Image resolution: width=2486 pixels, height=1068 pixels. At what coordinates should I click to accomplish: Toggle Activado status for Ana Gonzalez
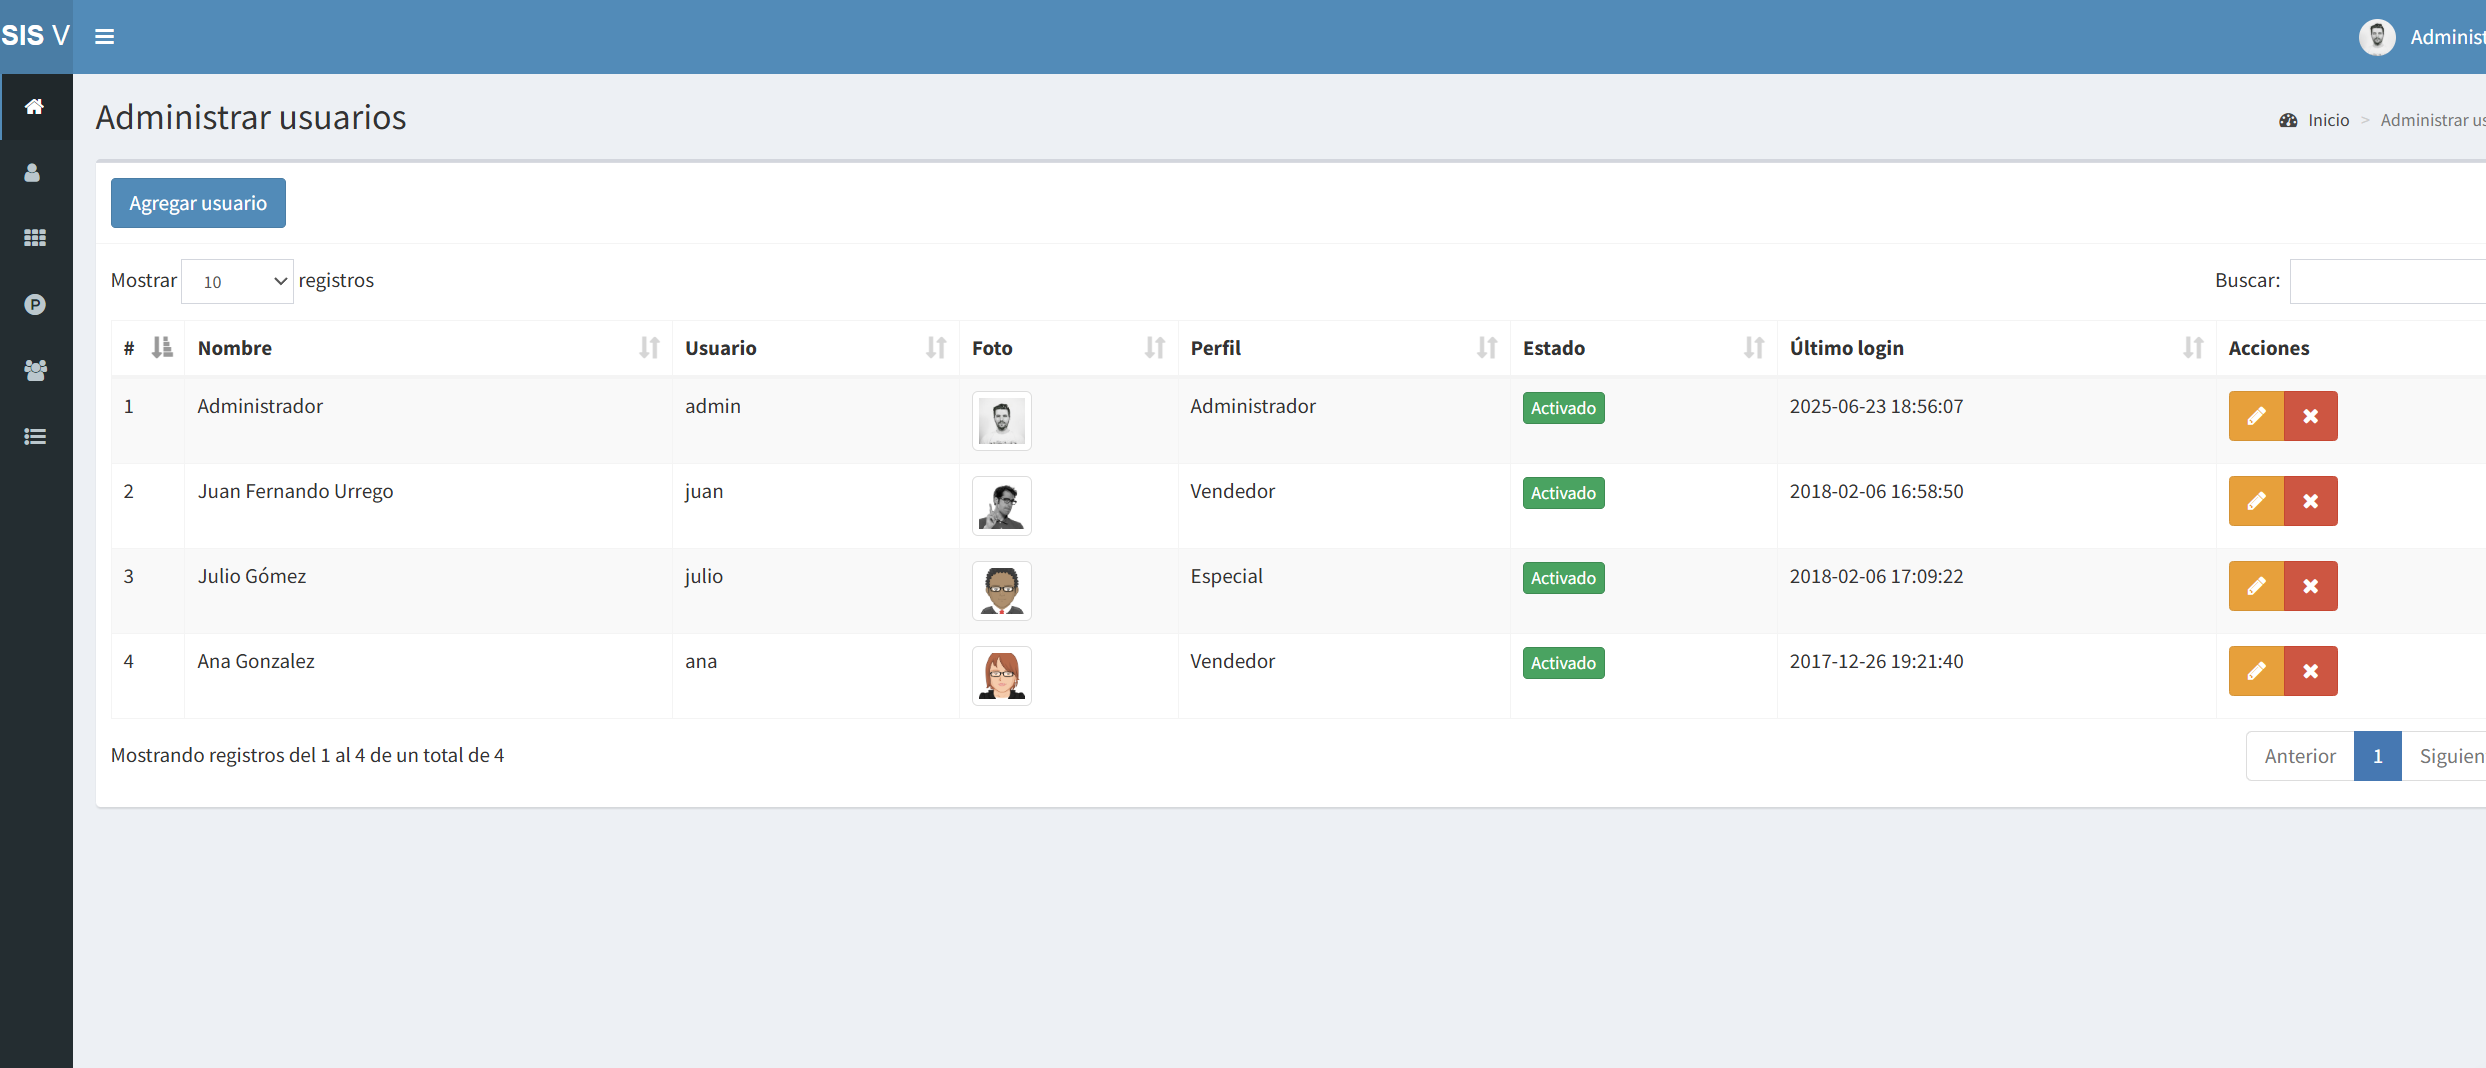[1564, 663]
